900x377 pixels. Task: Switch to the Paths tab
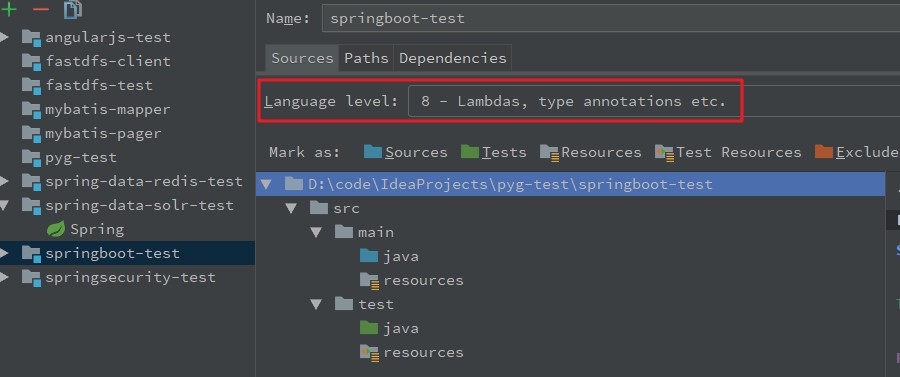[366, 59]
